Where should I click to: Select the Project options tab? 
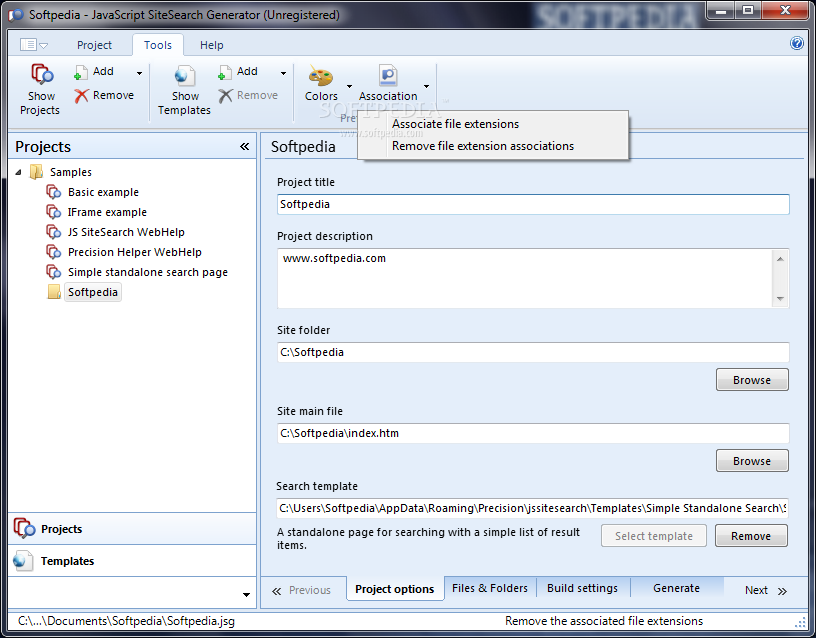[x=394, y=589]
